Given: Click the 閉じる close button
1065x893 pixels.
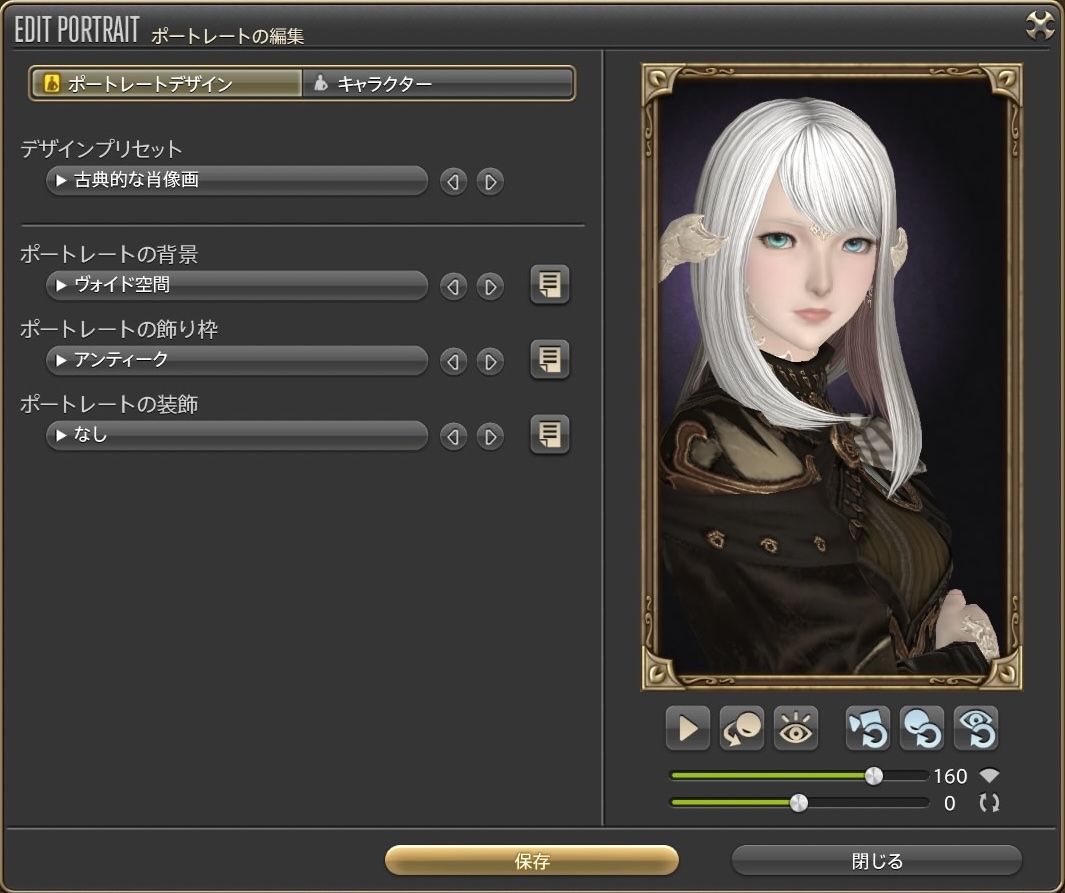Looking at the screenshot, I should 876,861.
